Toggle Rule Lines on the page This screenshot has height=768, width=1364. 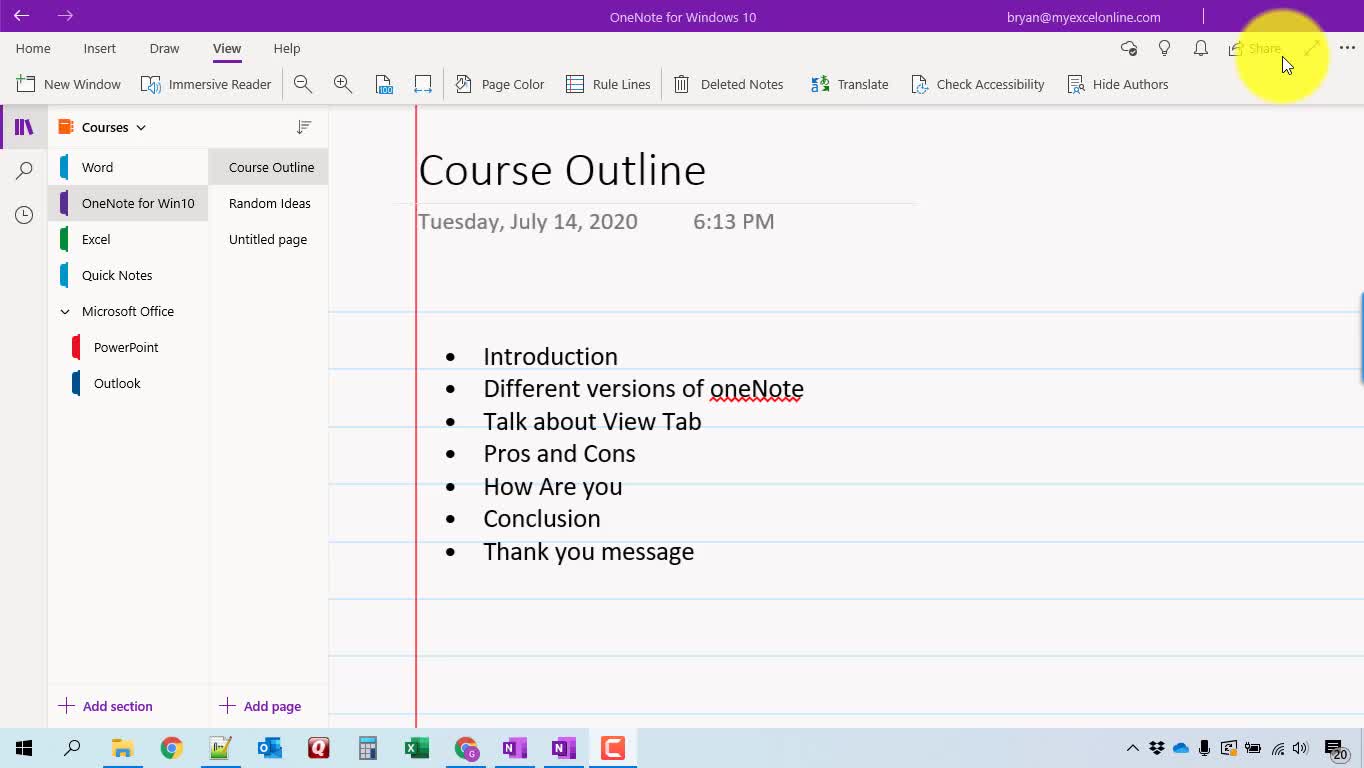(x=608, y=85)
